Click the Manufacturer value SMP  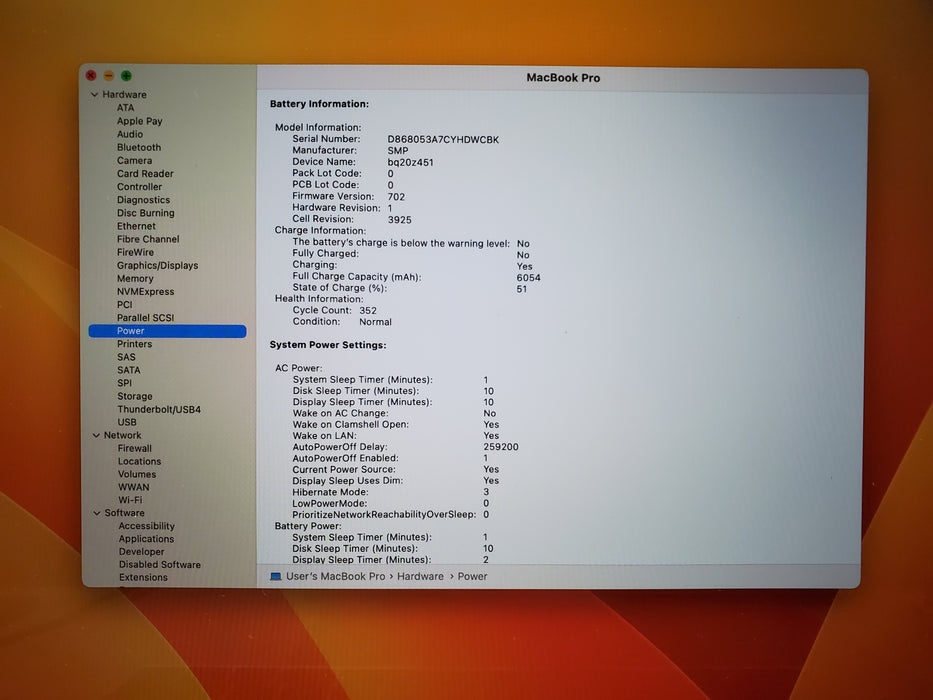398,151
